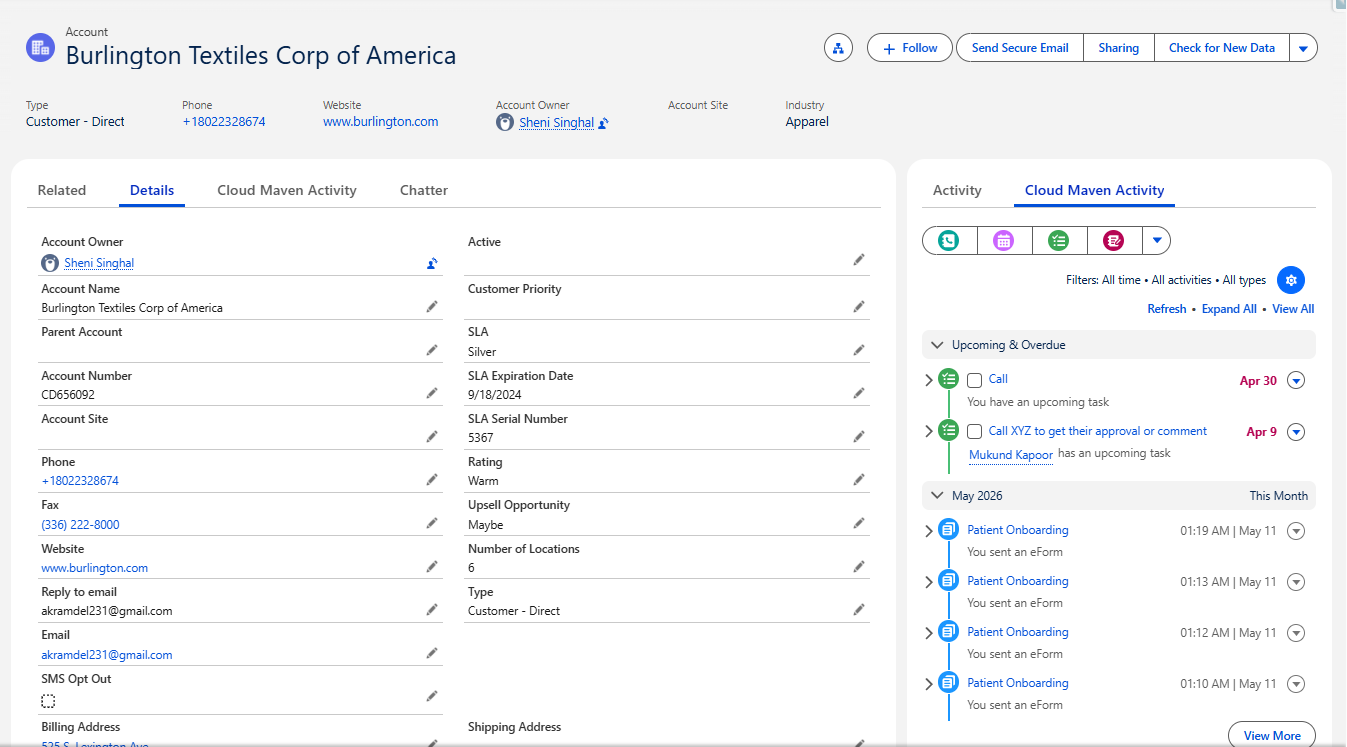Click the purple calendar new event icon
This screenshot has height=747, width=1347.
pos(1004,240)
